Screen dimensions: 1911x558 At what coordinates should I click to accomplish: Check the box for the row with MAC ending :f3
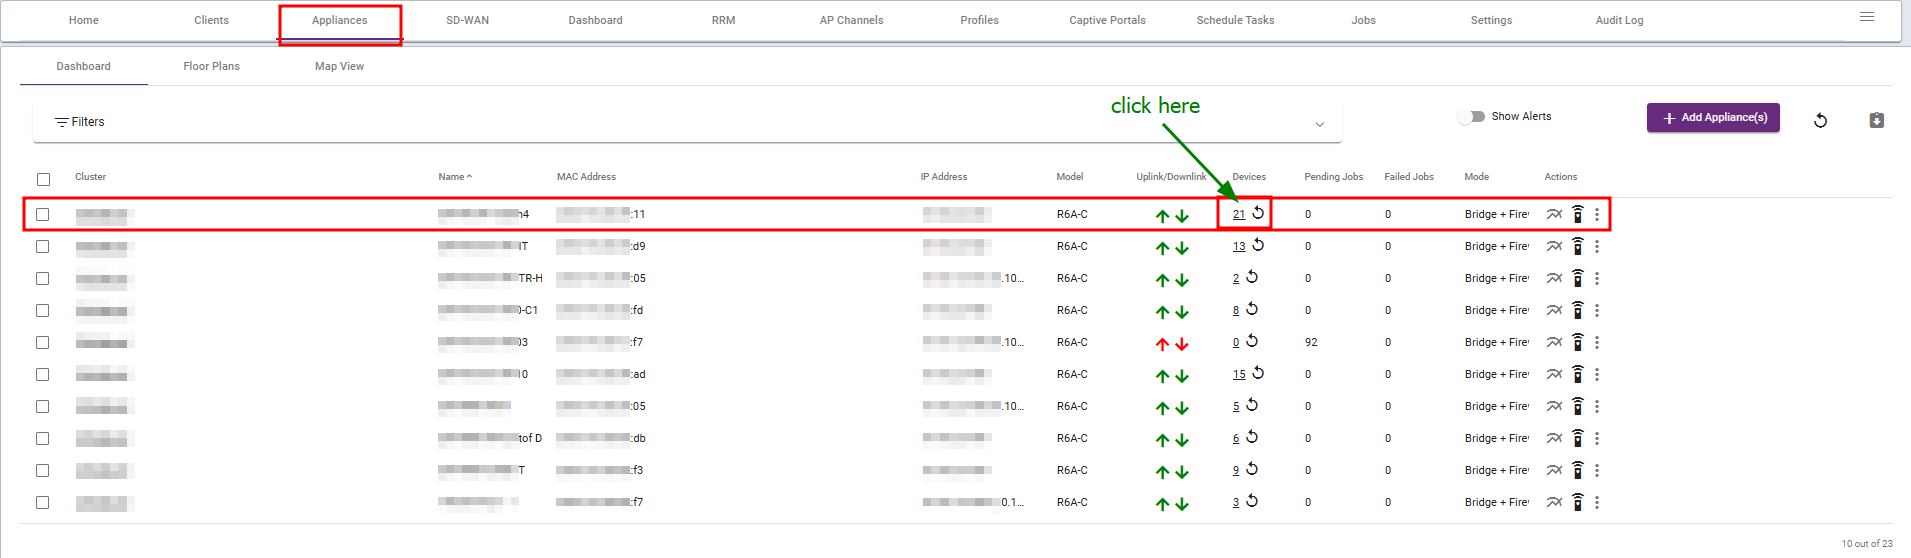[43, 470]
